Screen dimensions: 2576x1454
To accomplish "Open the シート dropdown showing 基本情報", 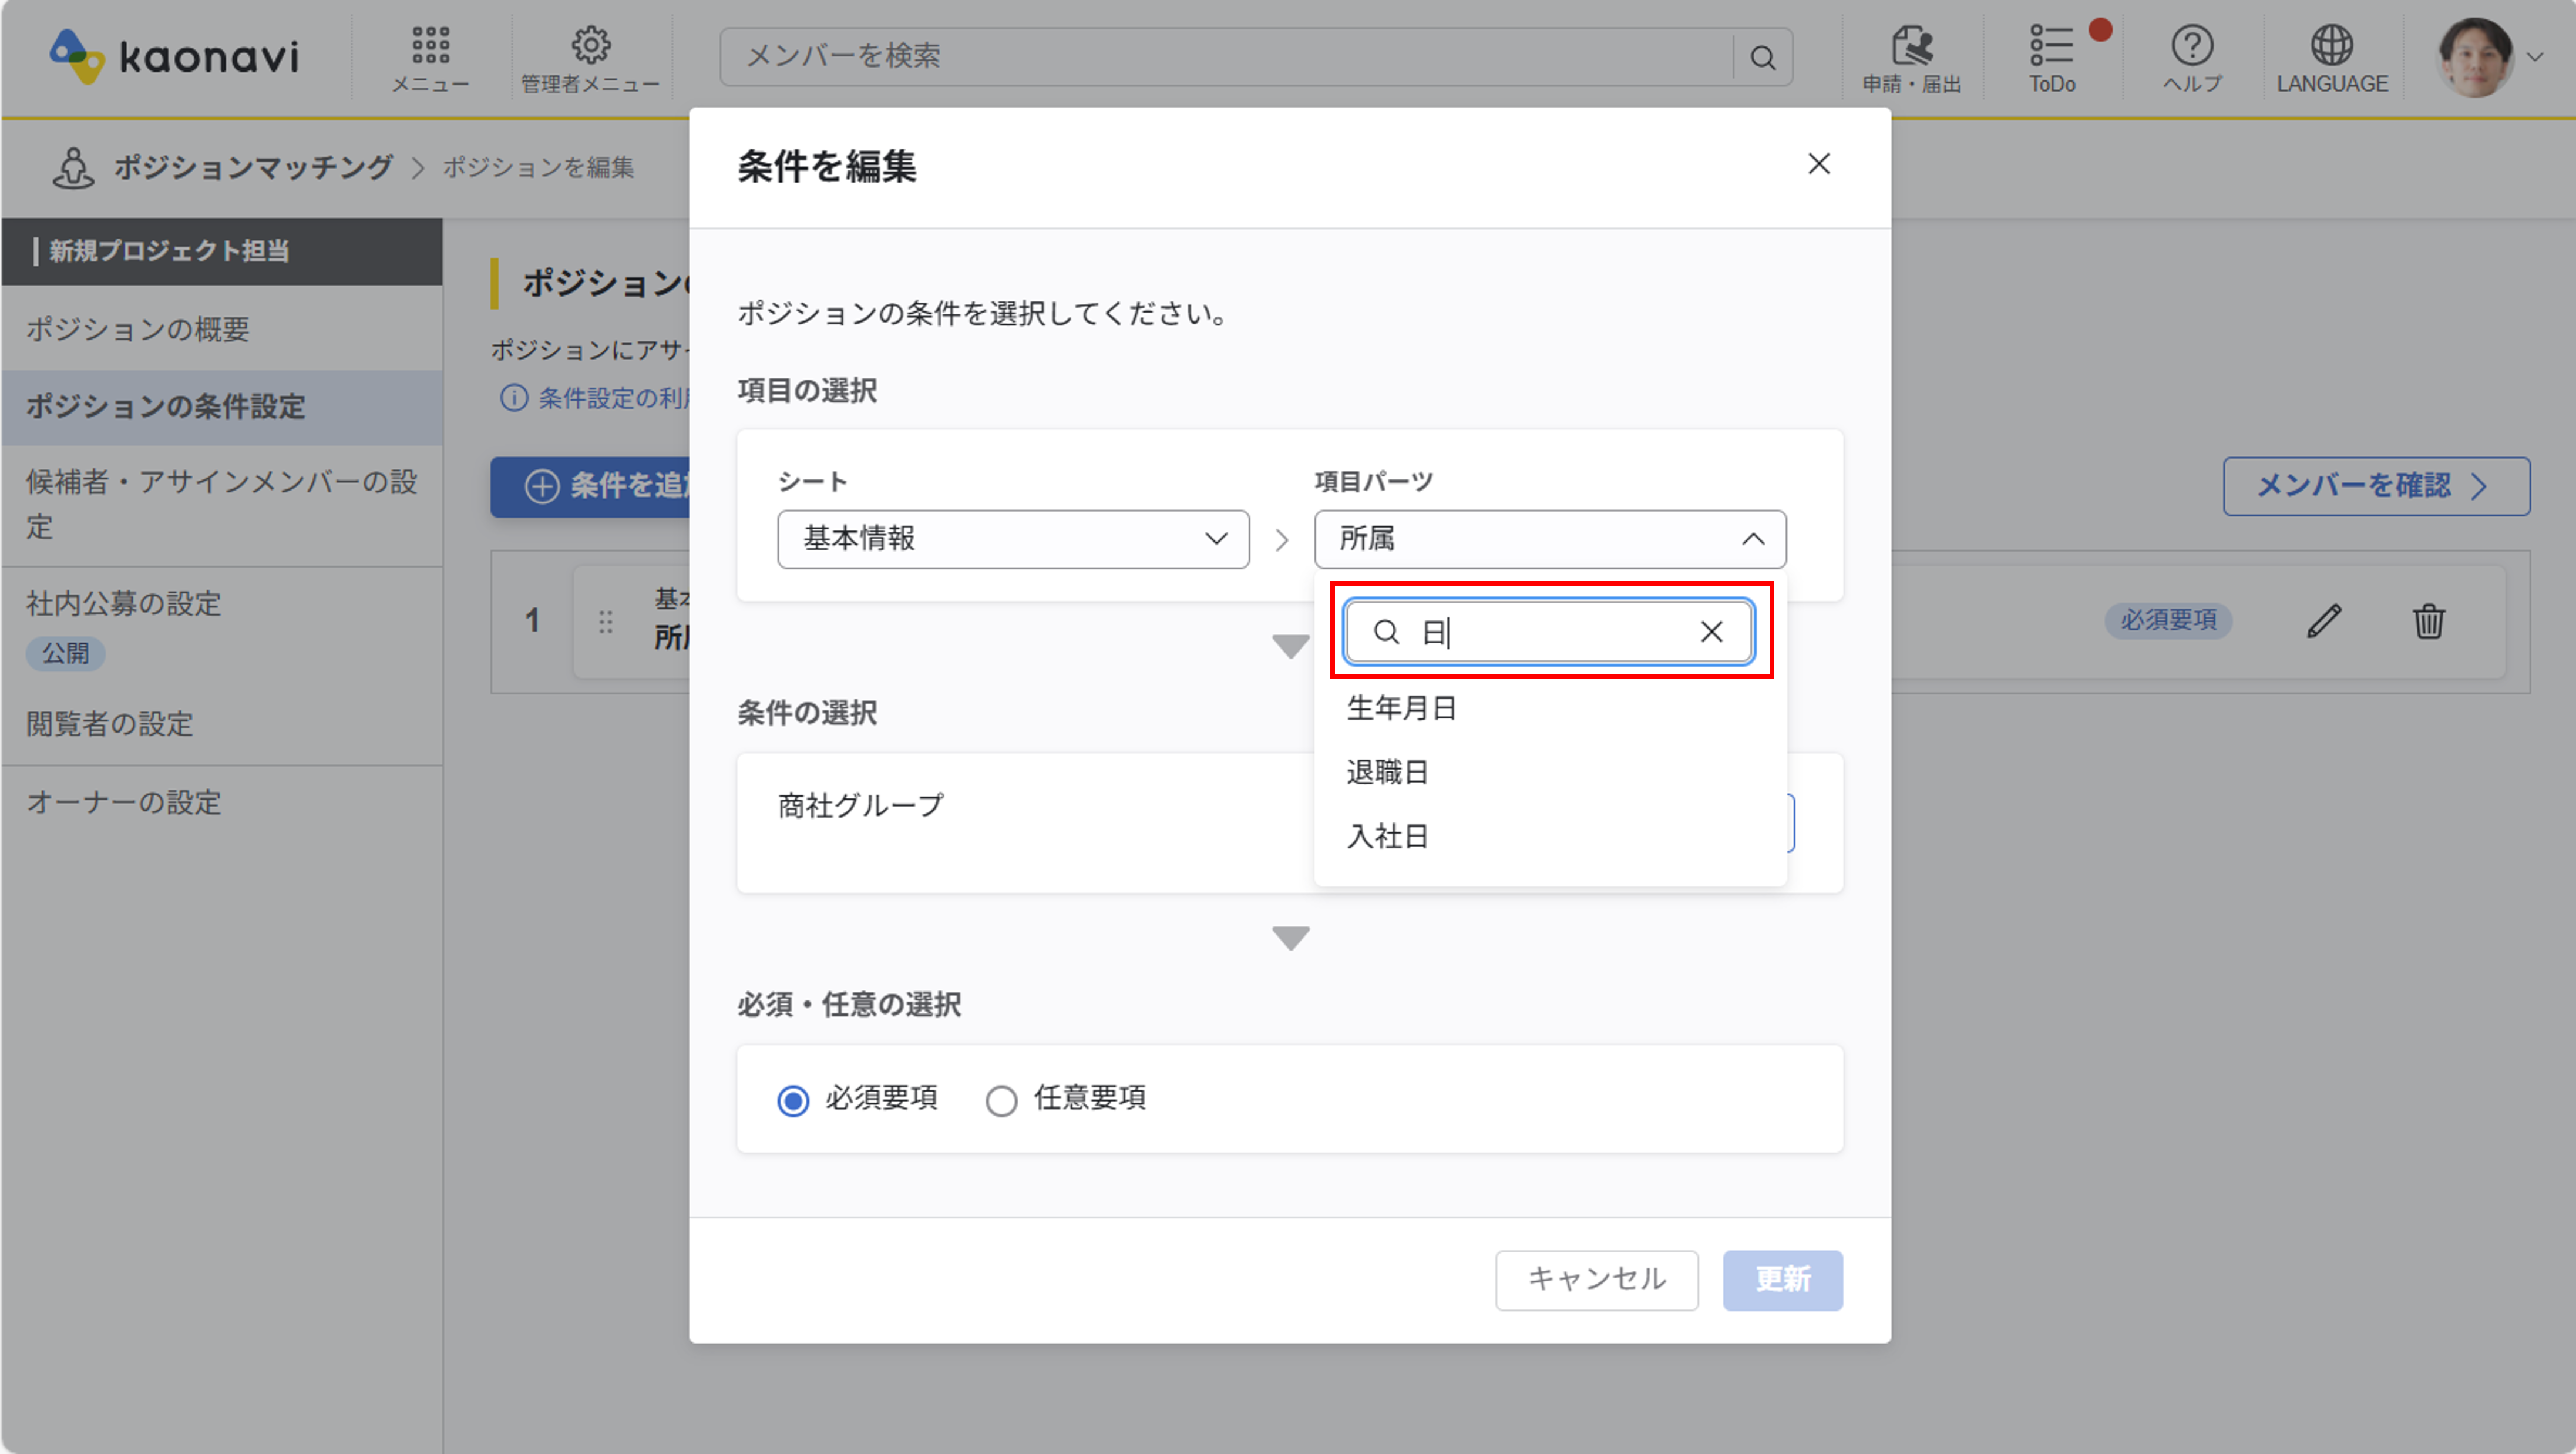I will 1013,539.
